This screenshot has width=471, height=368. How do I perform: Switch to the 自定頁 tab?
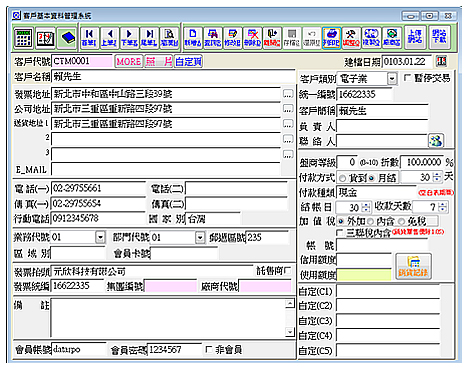[x=188, y=62]
